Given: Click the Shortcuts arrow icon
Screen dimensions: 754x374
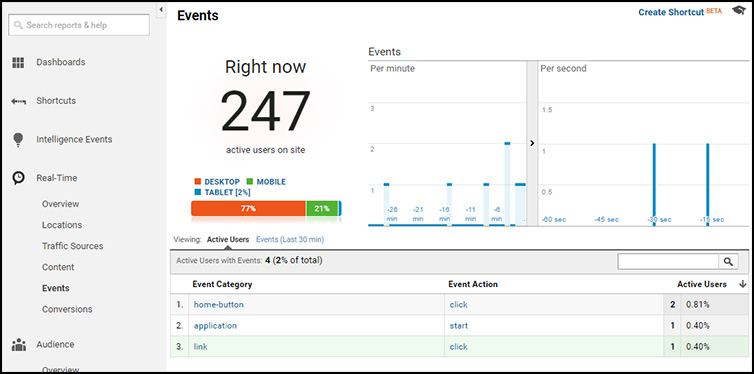Looking at the screenshot, I should 18,101.
